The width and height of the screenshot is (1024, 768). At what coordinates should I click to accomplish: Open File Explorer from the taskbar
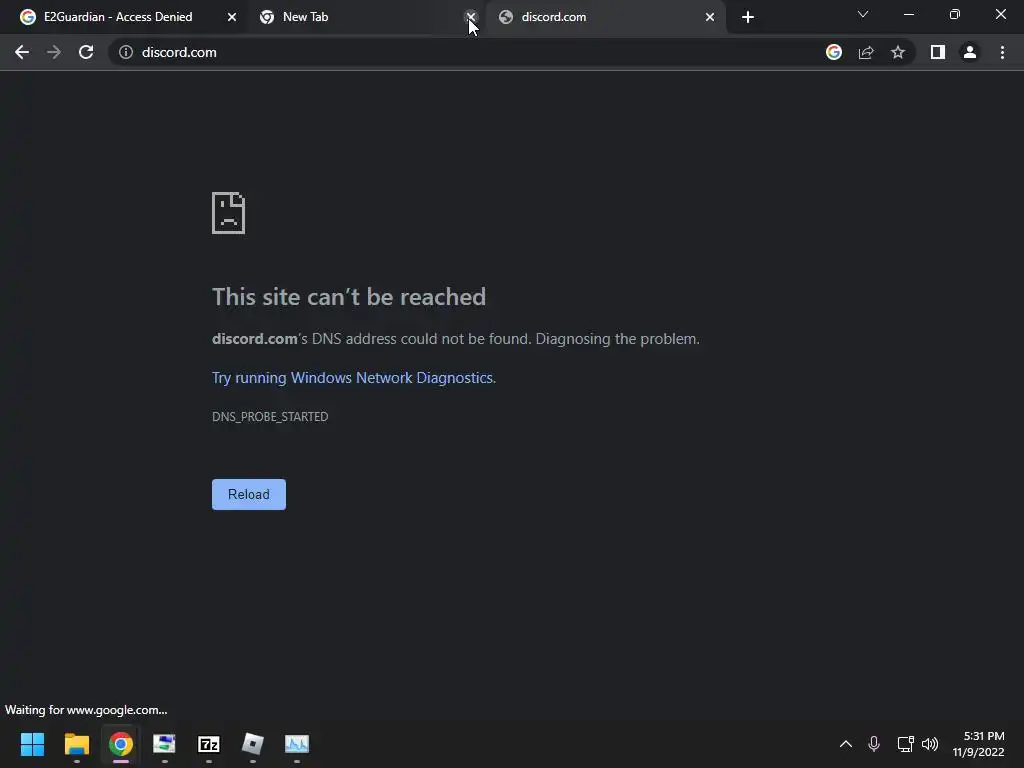(76, 744)
